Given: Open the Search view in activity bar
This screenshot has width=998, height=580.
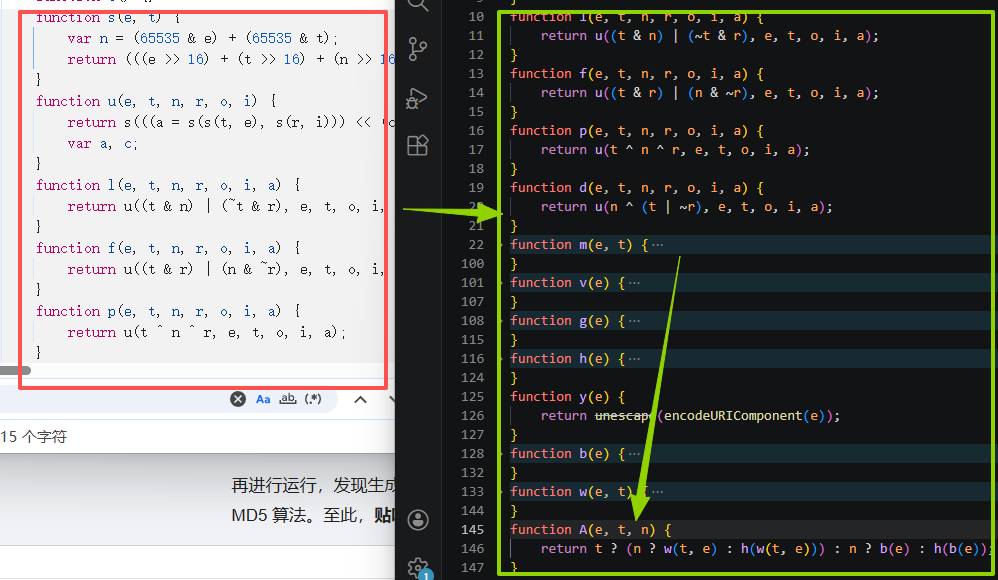Looking at the screenshot, I should pyautogui.click(x=418, y=5).
